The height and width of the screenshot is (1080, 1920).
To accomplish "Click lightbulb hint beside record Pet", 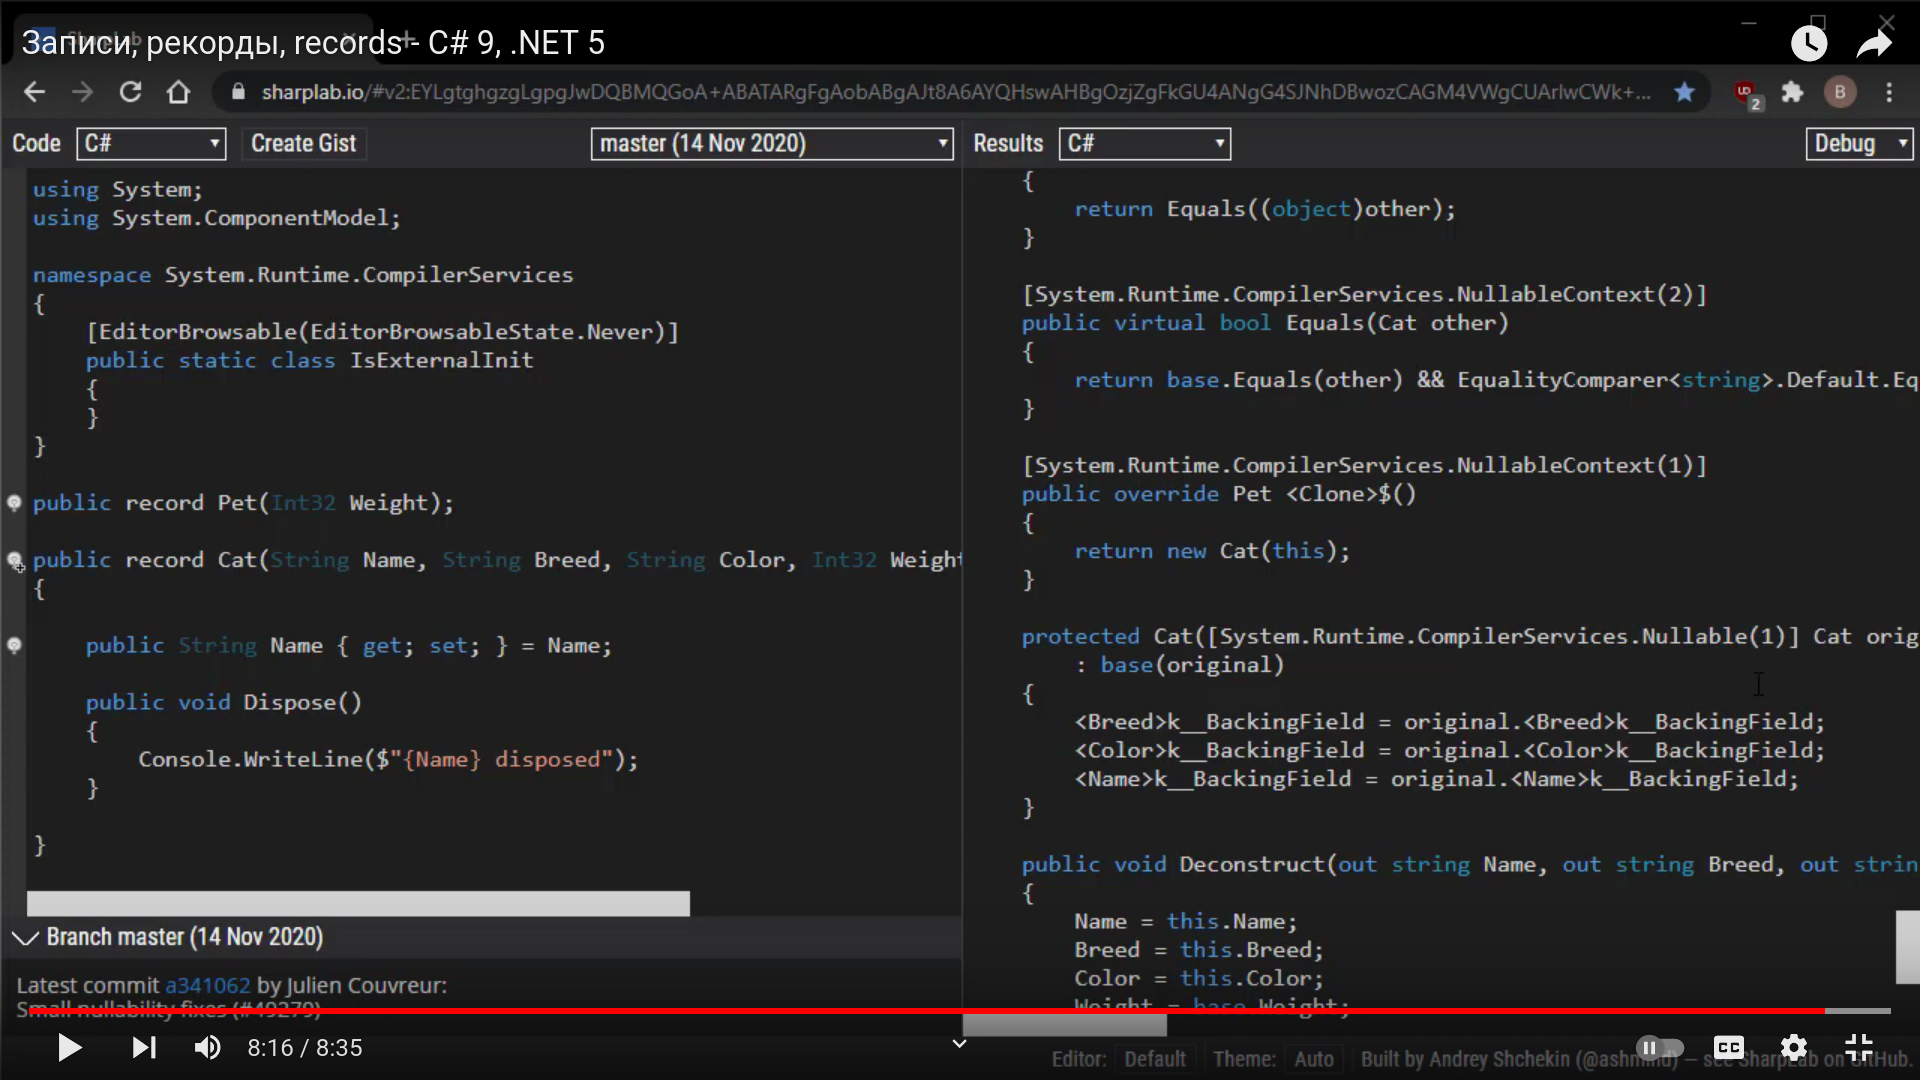I will [15, 502].
